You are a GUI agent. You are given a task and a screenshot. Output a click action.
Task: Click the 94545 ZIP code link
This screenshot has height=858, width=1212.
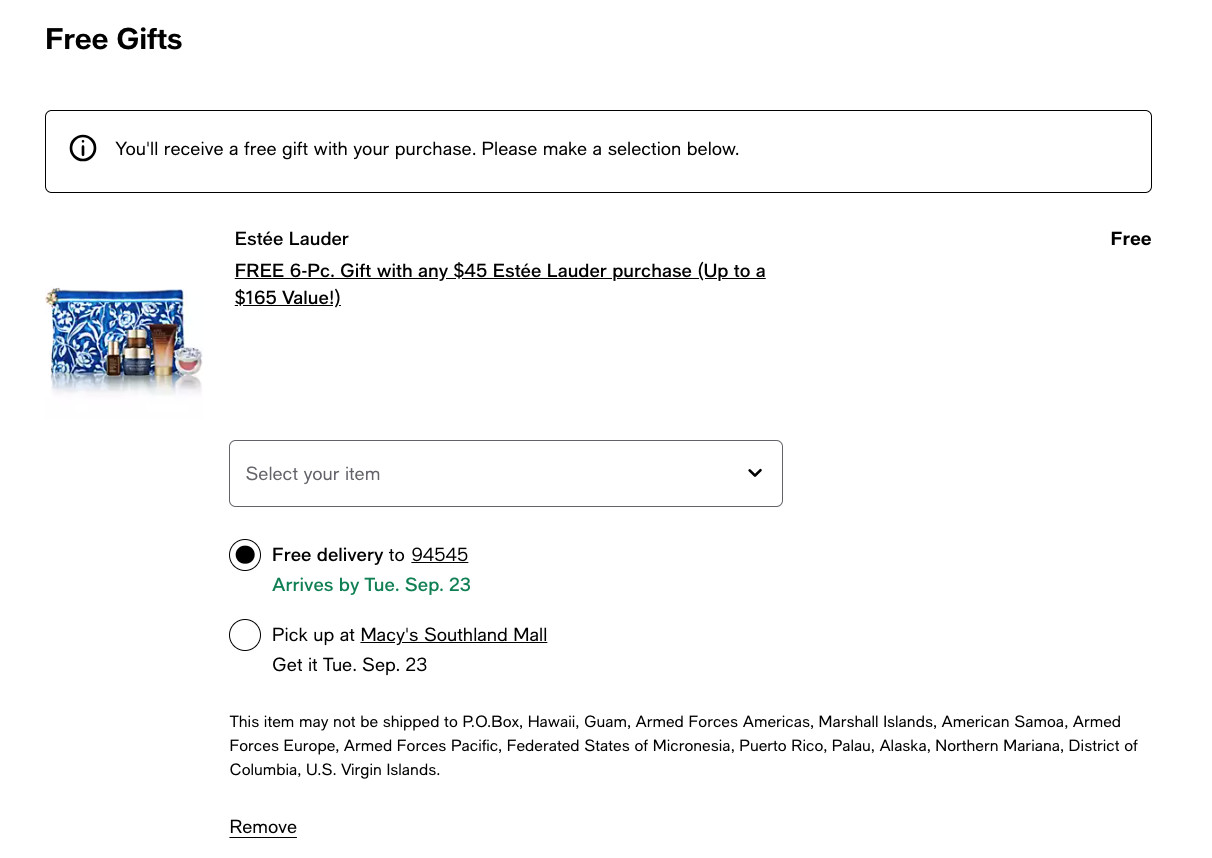point(439,555)
